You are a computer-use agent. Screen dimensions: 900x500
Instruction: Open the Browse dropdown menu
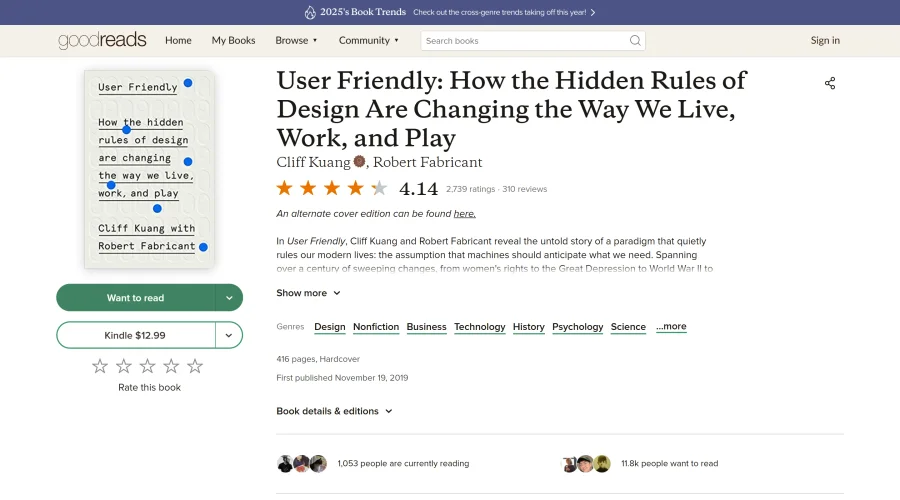[296, 40]
